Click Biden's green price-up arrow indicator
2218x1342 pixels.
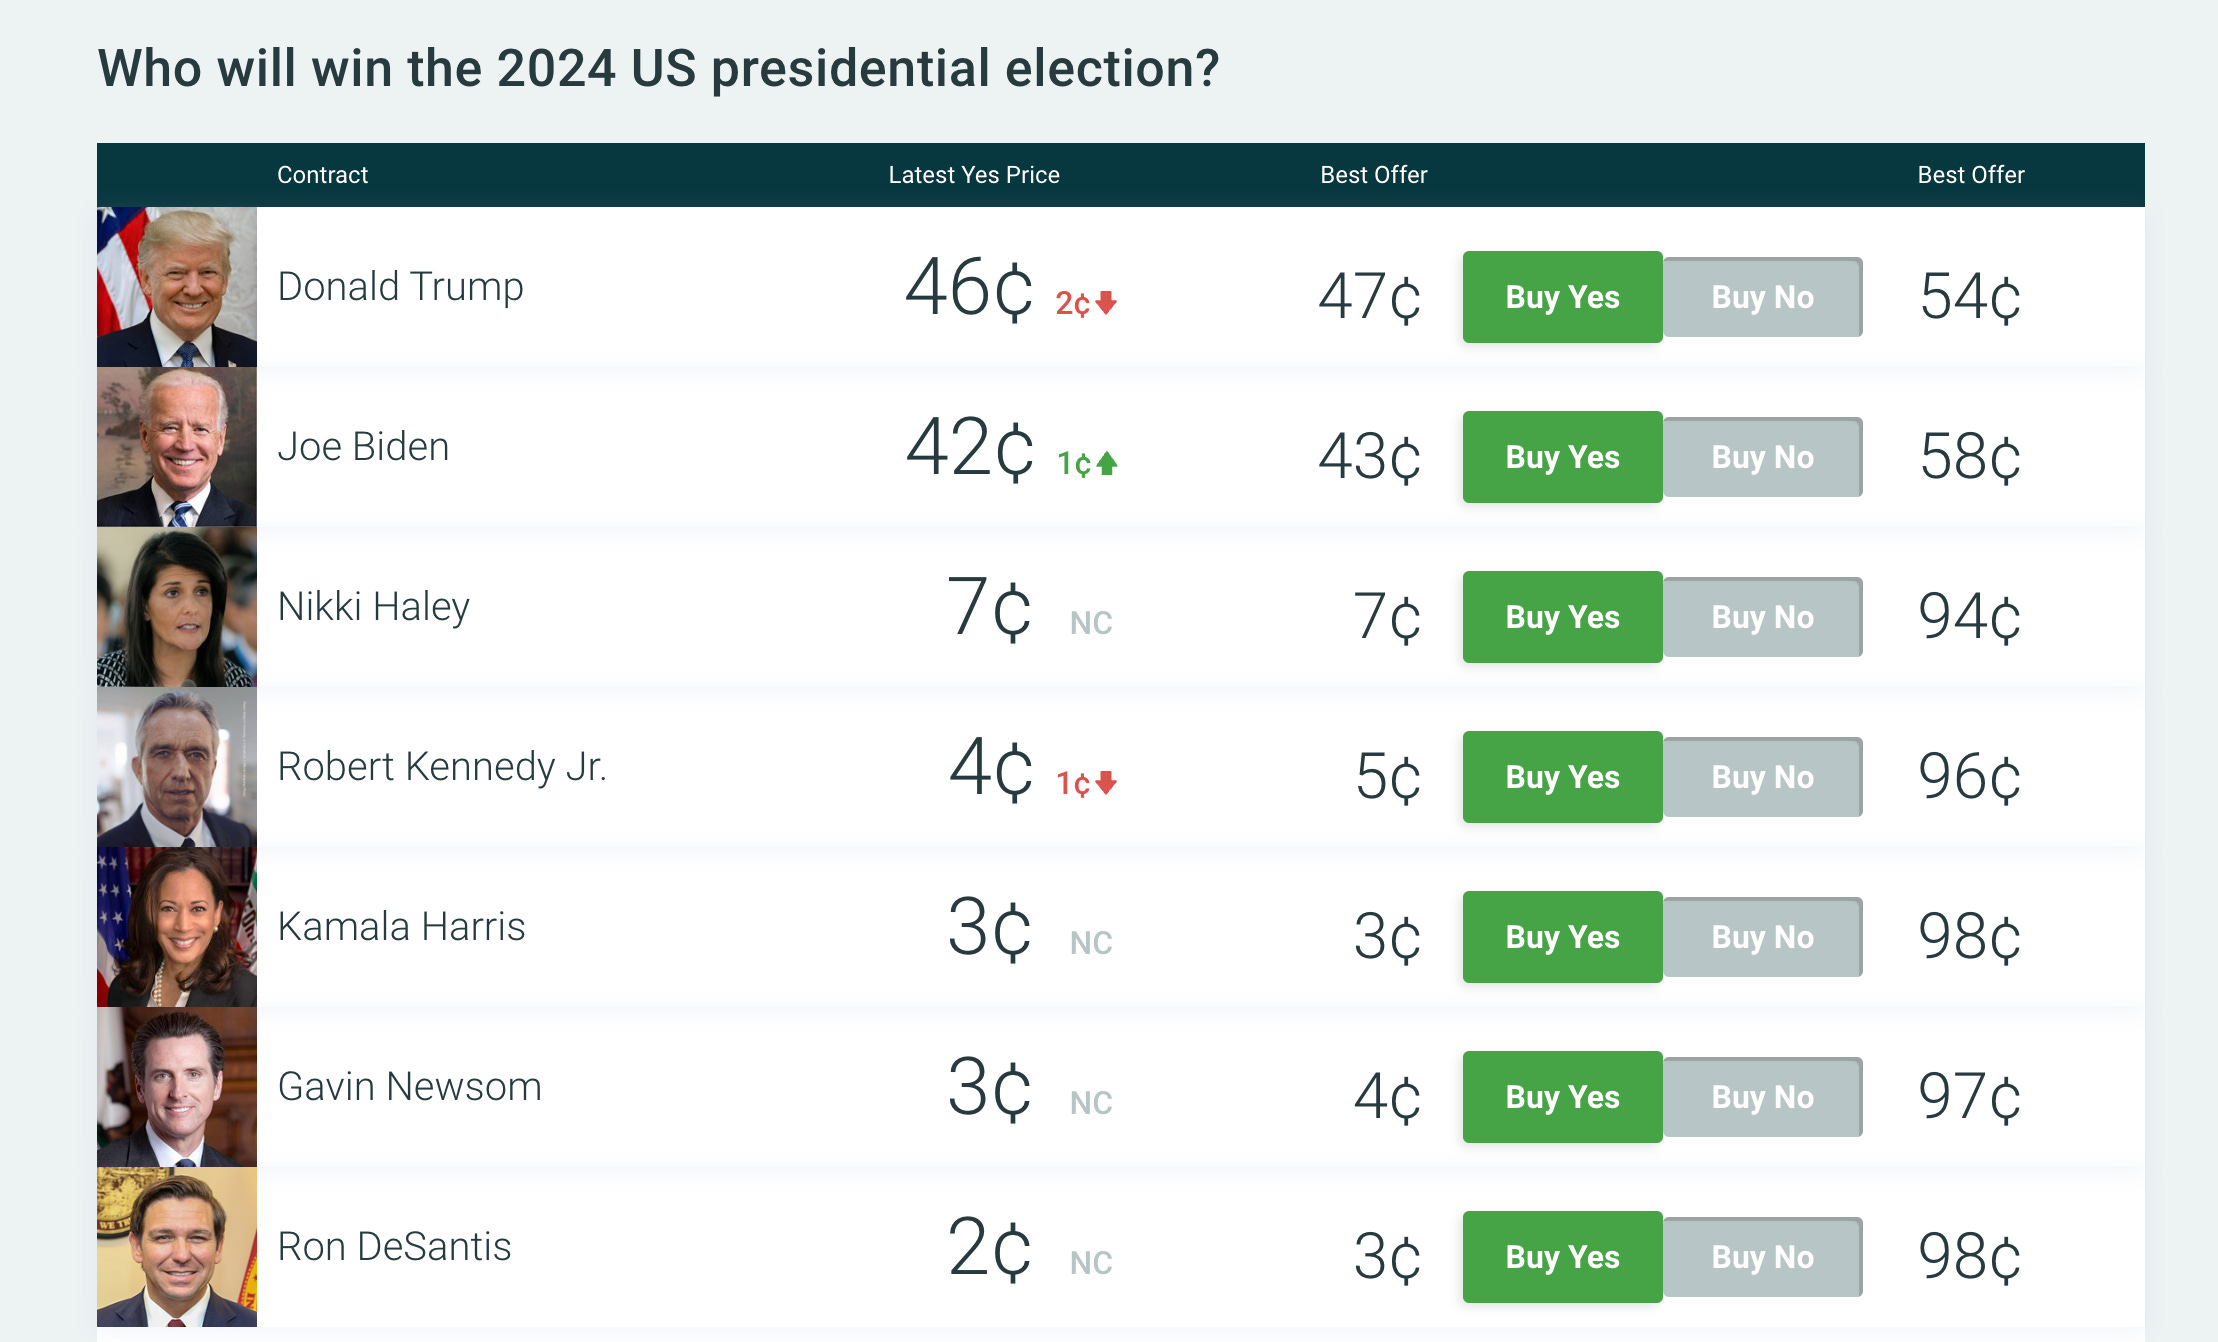pyautogui.click(x=1106, y=463)
